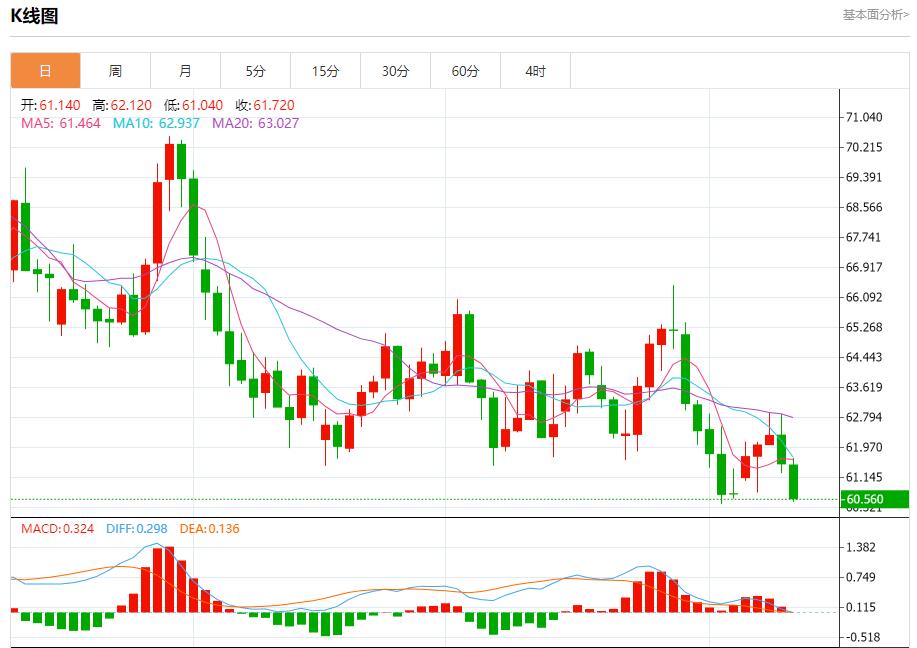The width and height of the screenshot is (917, 648).
Task: Switch to the 月 monthly tab
Action: pyautogui.click(x=185, y=71)
